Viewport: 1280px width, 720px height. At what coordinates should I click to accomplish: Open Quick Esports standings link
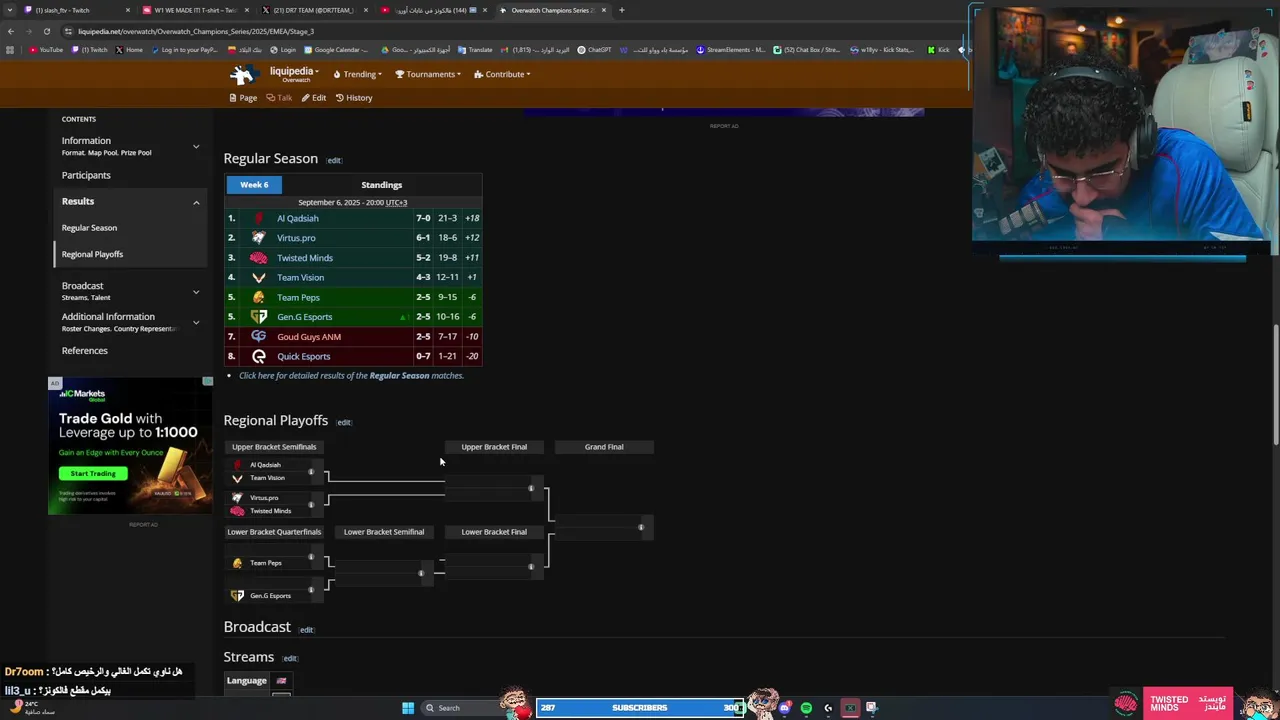pos(303,357)
